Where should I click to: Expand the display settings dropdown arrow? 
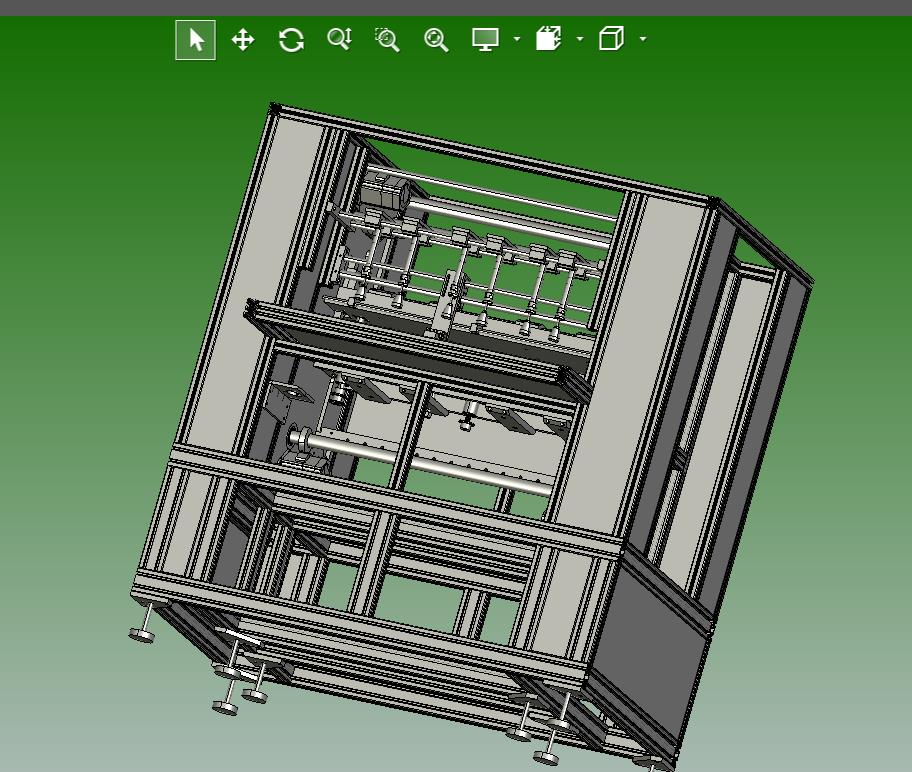pyautogui.click(x=517, y=39)
